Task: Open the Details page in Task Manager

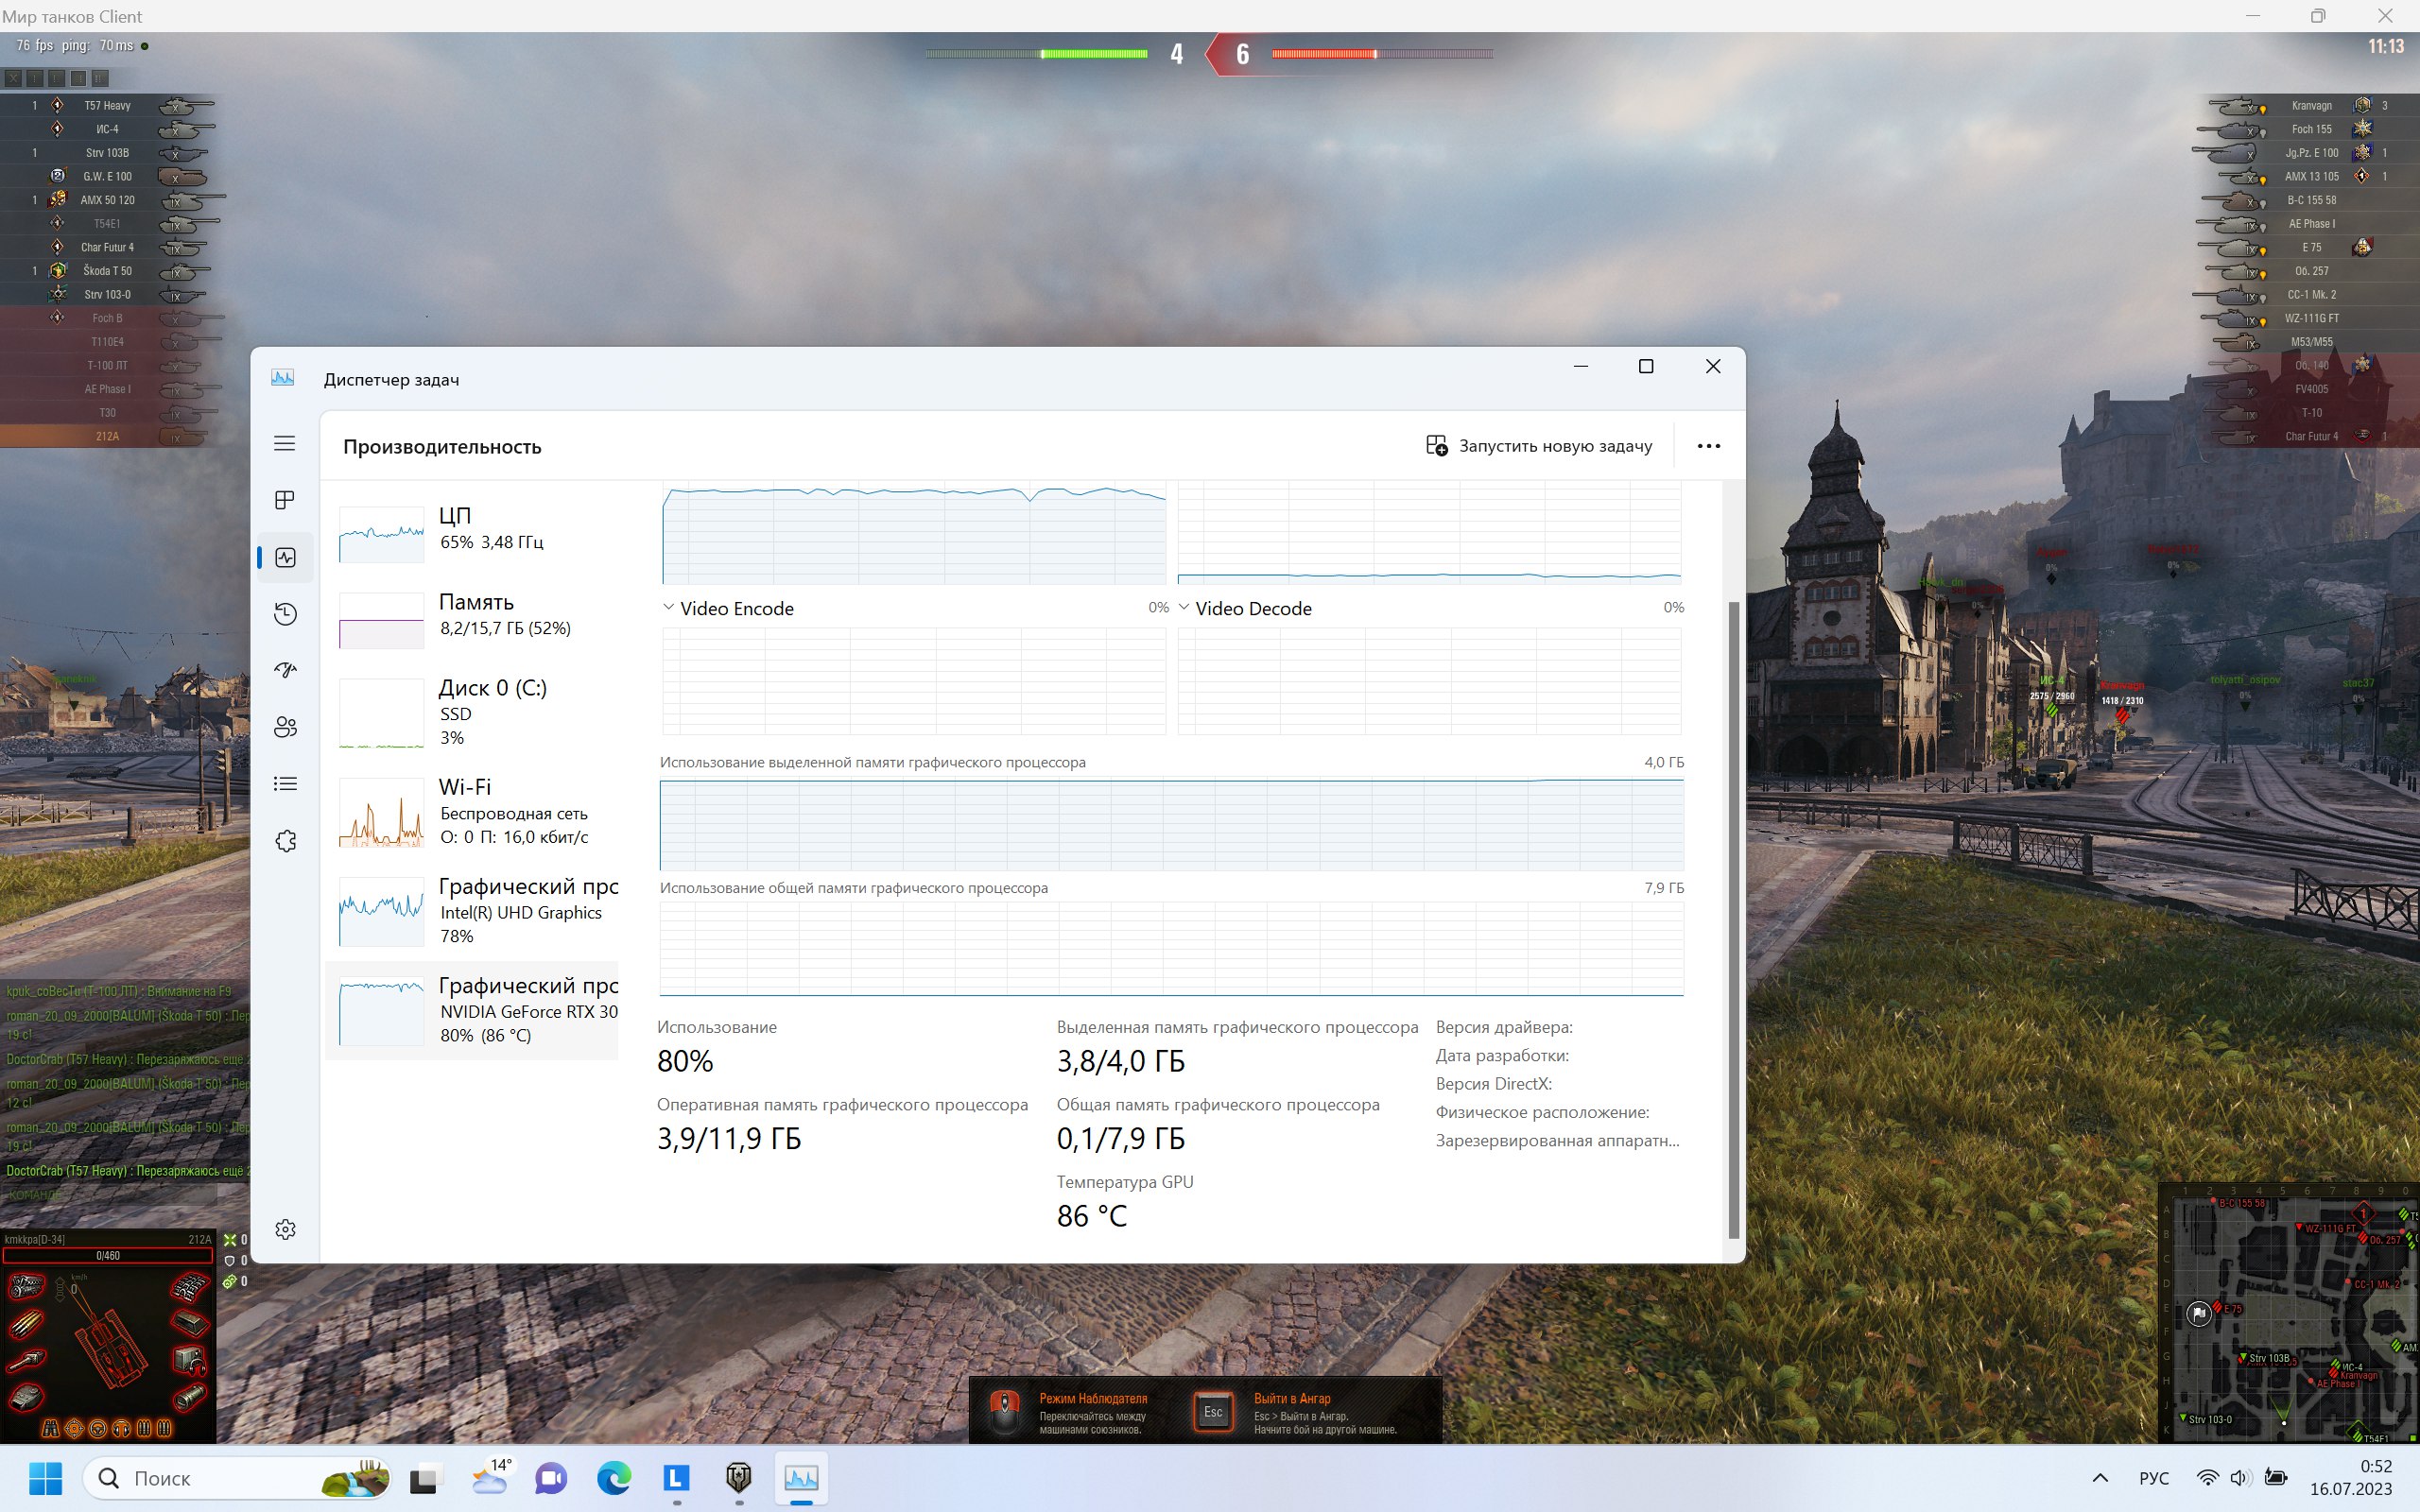Action: [285, 784]
